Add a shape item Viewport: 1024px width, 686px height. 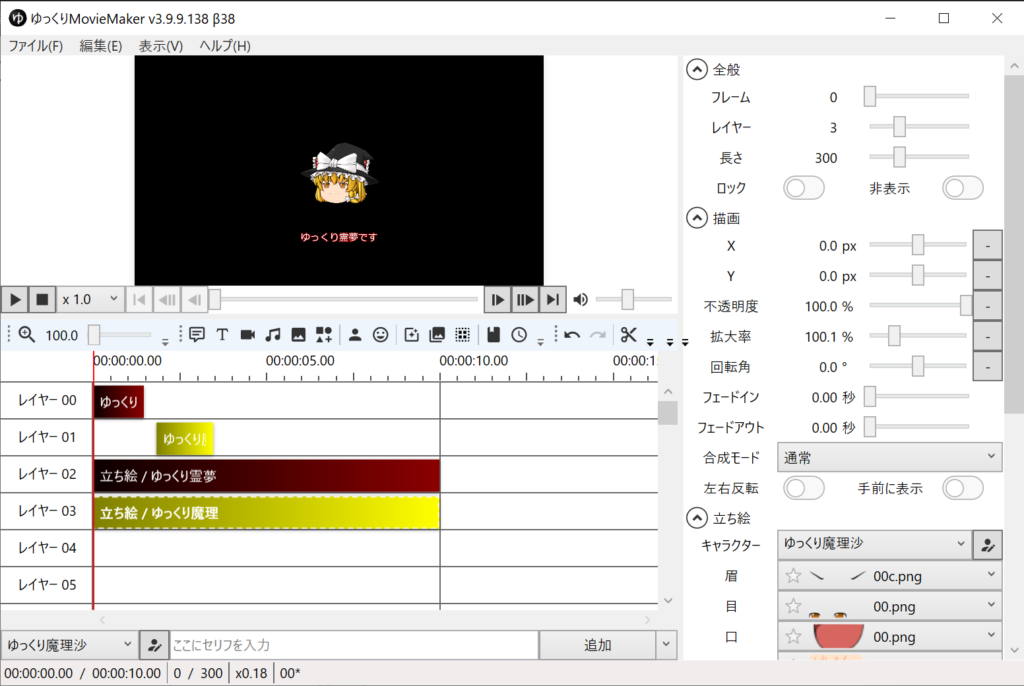pos(324,335)
